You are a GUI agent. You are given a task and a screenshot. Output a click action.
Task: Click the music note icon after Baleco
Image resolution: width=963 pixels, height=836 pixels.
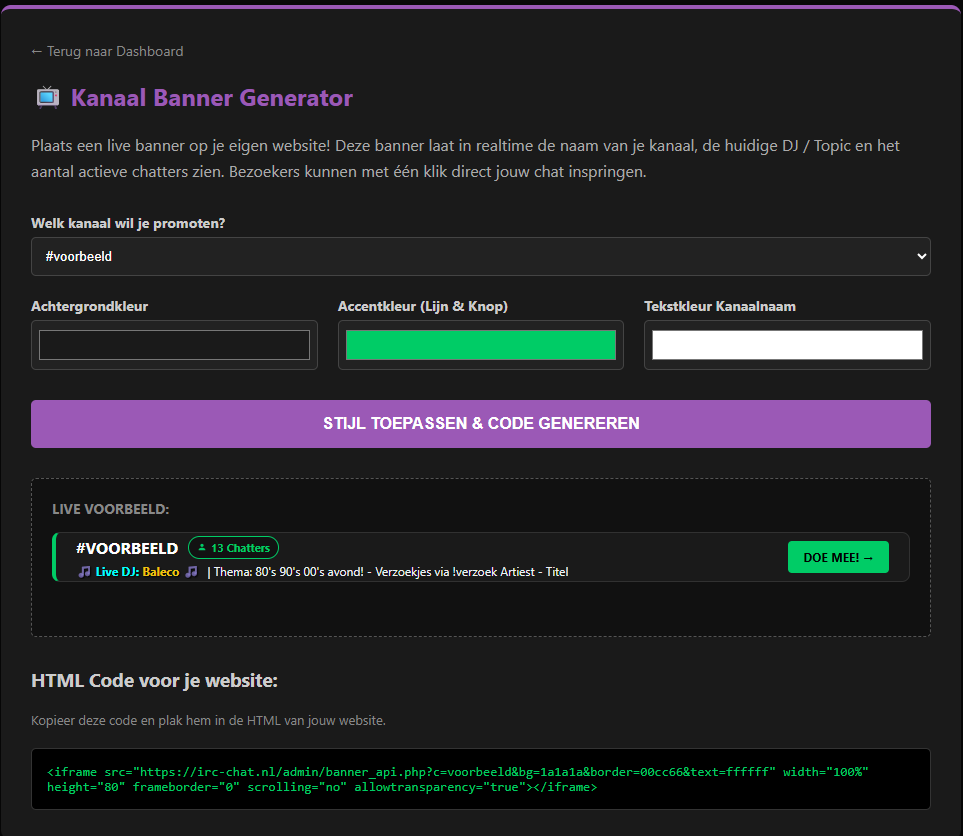pos(189,572)
